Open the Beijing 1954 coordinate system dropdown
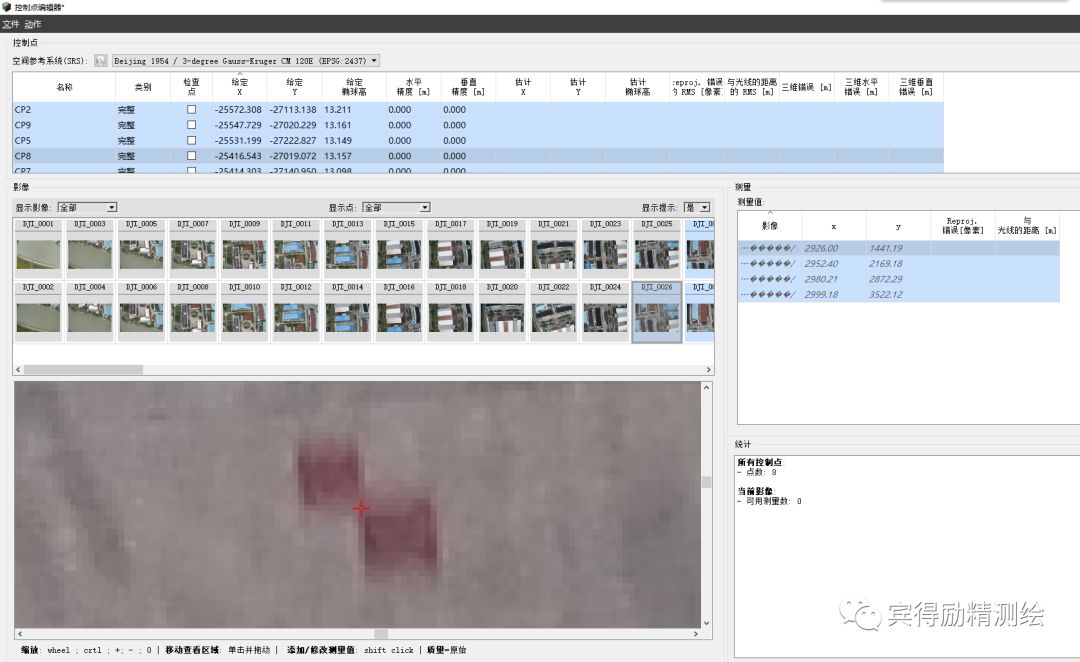Image resolution: width=1080 pixels, height=662 pixels. pos(246,61)
